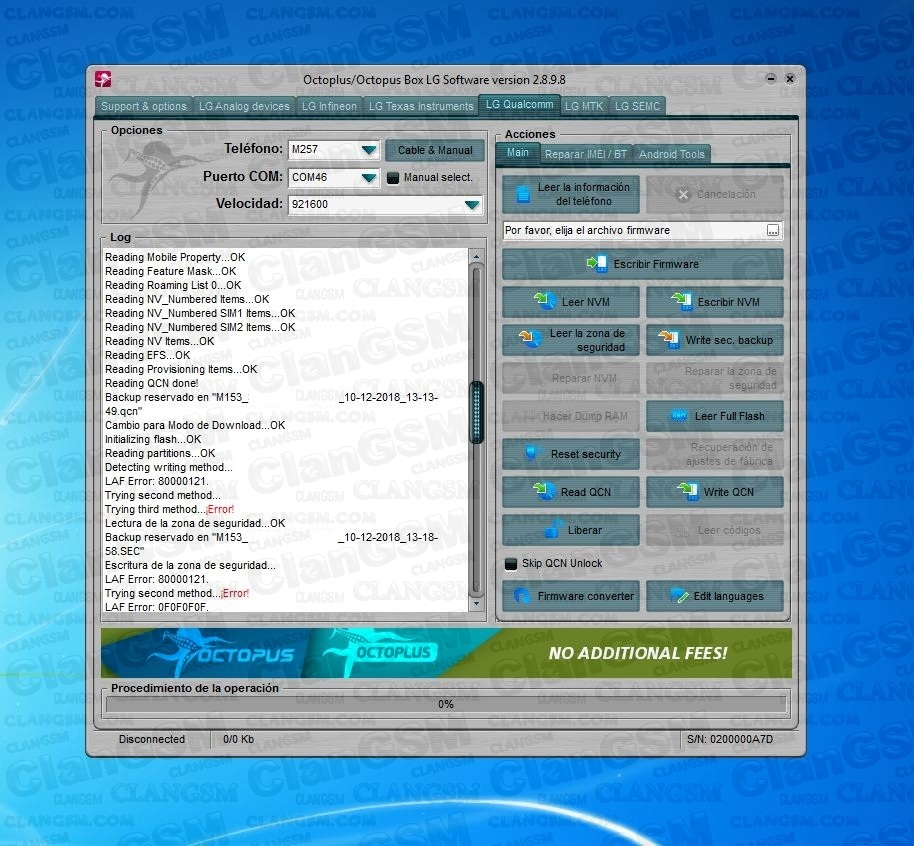
Task: Open the LG Analog devices tab
Action: tap(244, 106)
